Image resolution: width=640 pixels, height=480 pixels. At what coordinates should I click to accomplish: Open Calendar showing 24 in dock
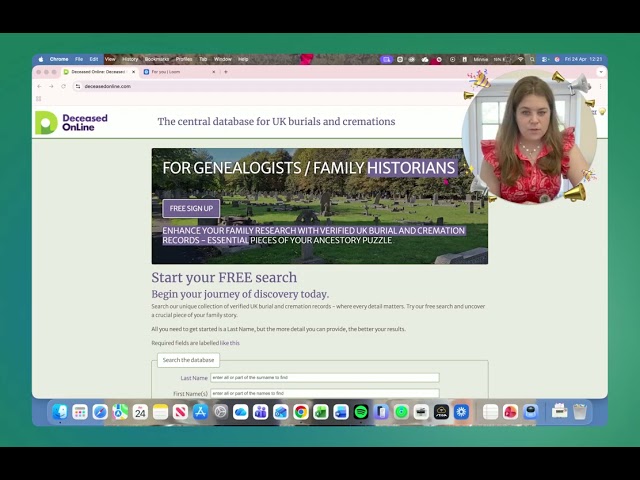(x=140, y=412)
